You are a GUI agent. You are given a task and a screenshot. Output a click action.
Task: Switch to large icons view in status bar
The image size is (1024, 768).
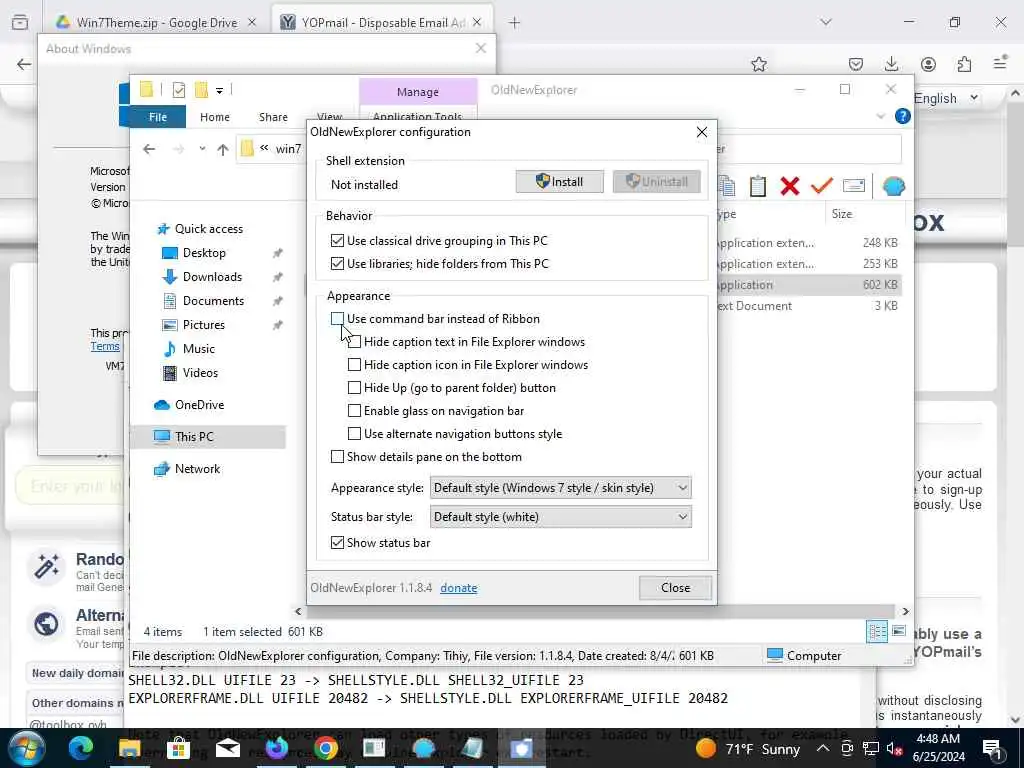[899, 632]
